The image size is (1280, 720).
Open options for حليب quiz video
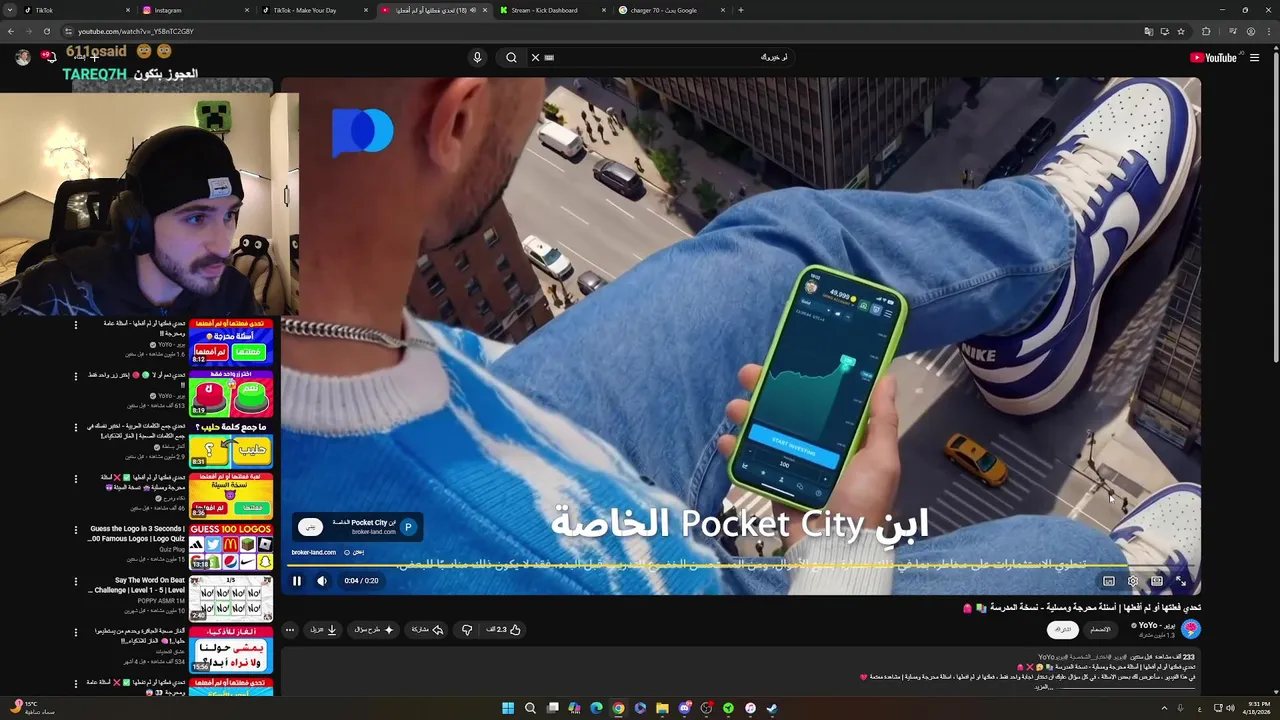[x=75, y=427]
